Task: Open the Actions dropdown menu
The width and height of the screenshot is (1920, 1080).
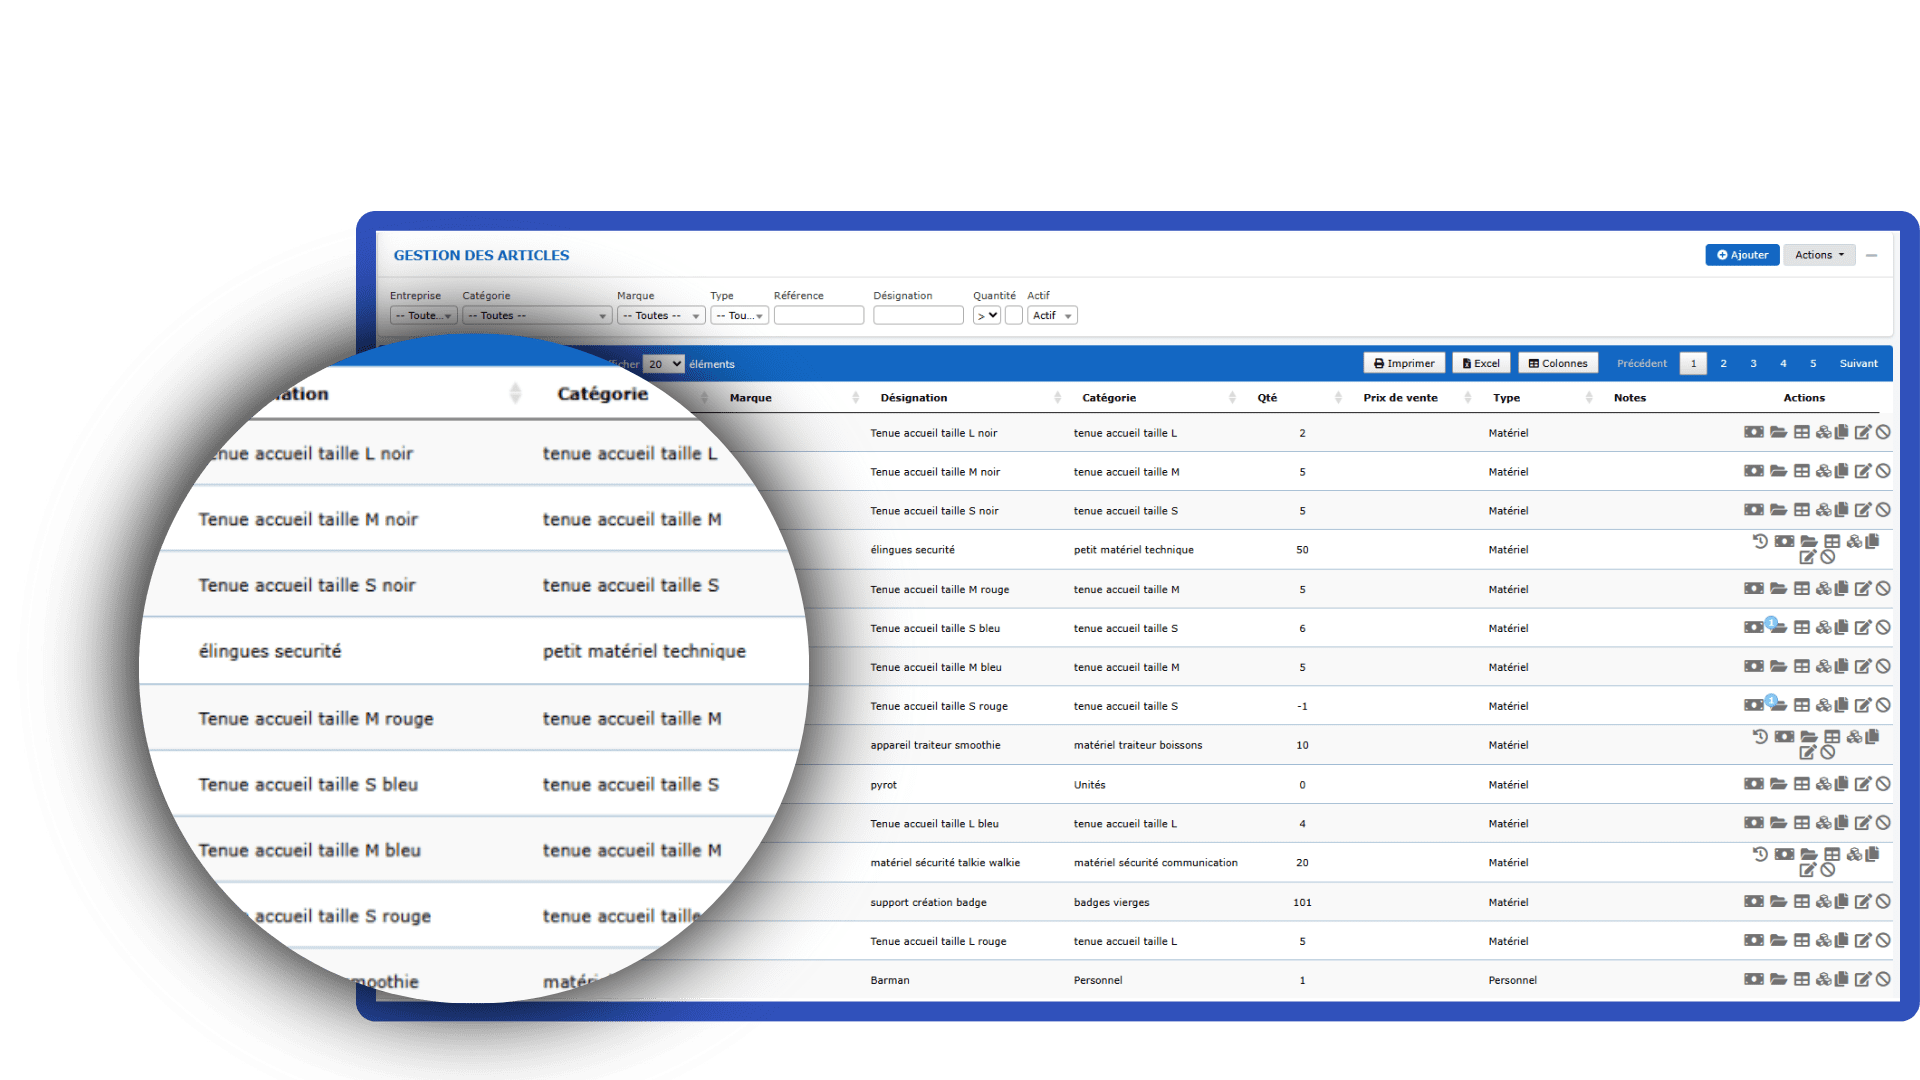Action: (1818, 255)
